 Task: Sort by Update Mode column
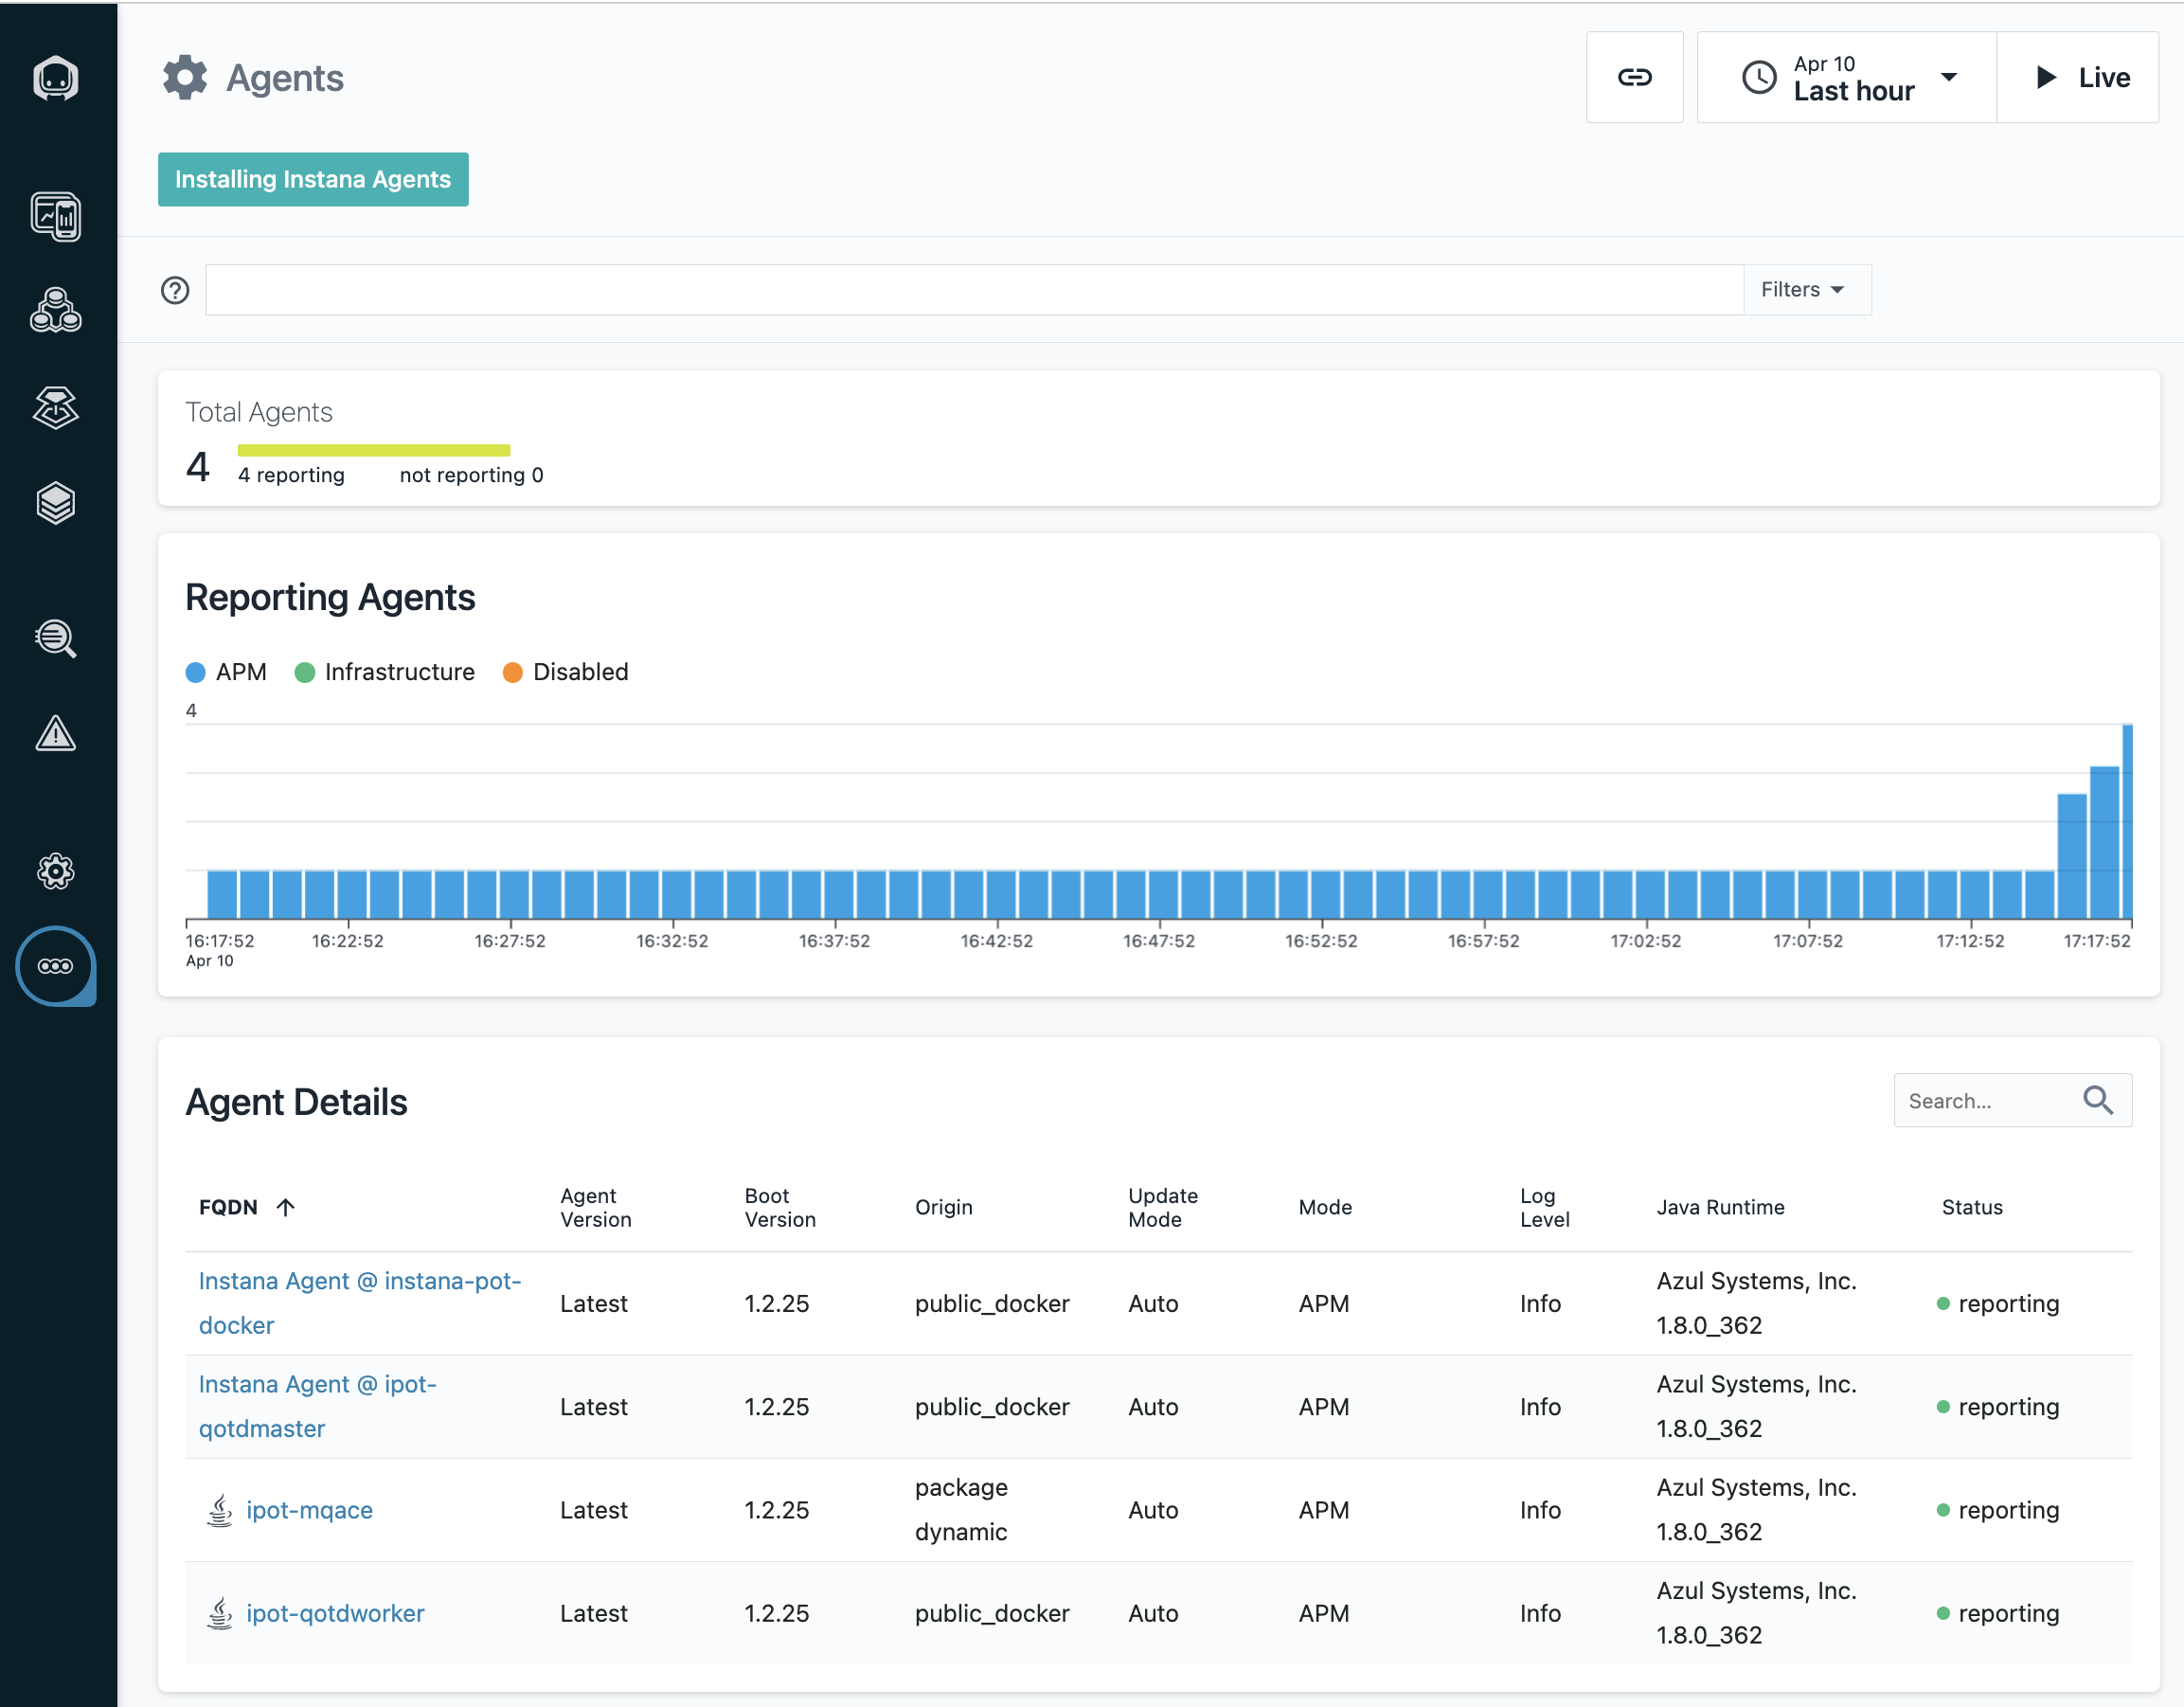coord(1163,1207)
